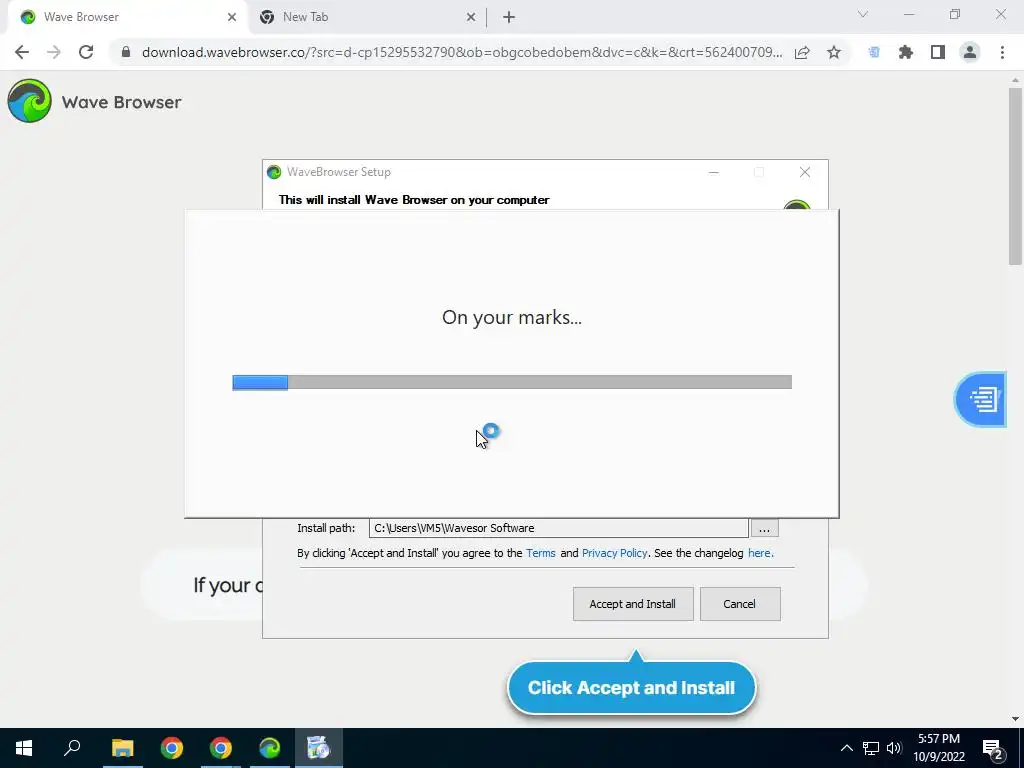1024x768 pixels.
Task: Click the taskbar clock showing 5:57 PM
Action: tap(939, 748)
